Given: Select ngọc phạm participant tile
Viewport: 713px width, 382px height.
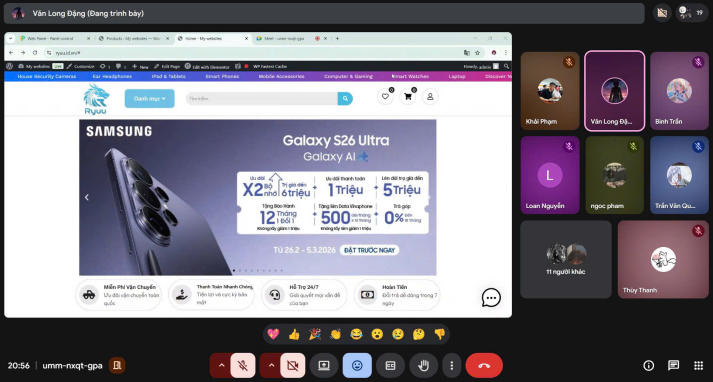Looking at the screenshot, I should pyautogui.click(x=614, y=175).
